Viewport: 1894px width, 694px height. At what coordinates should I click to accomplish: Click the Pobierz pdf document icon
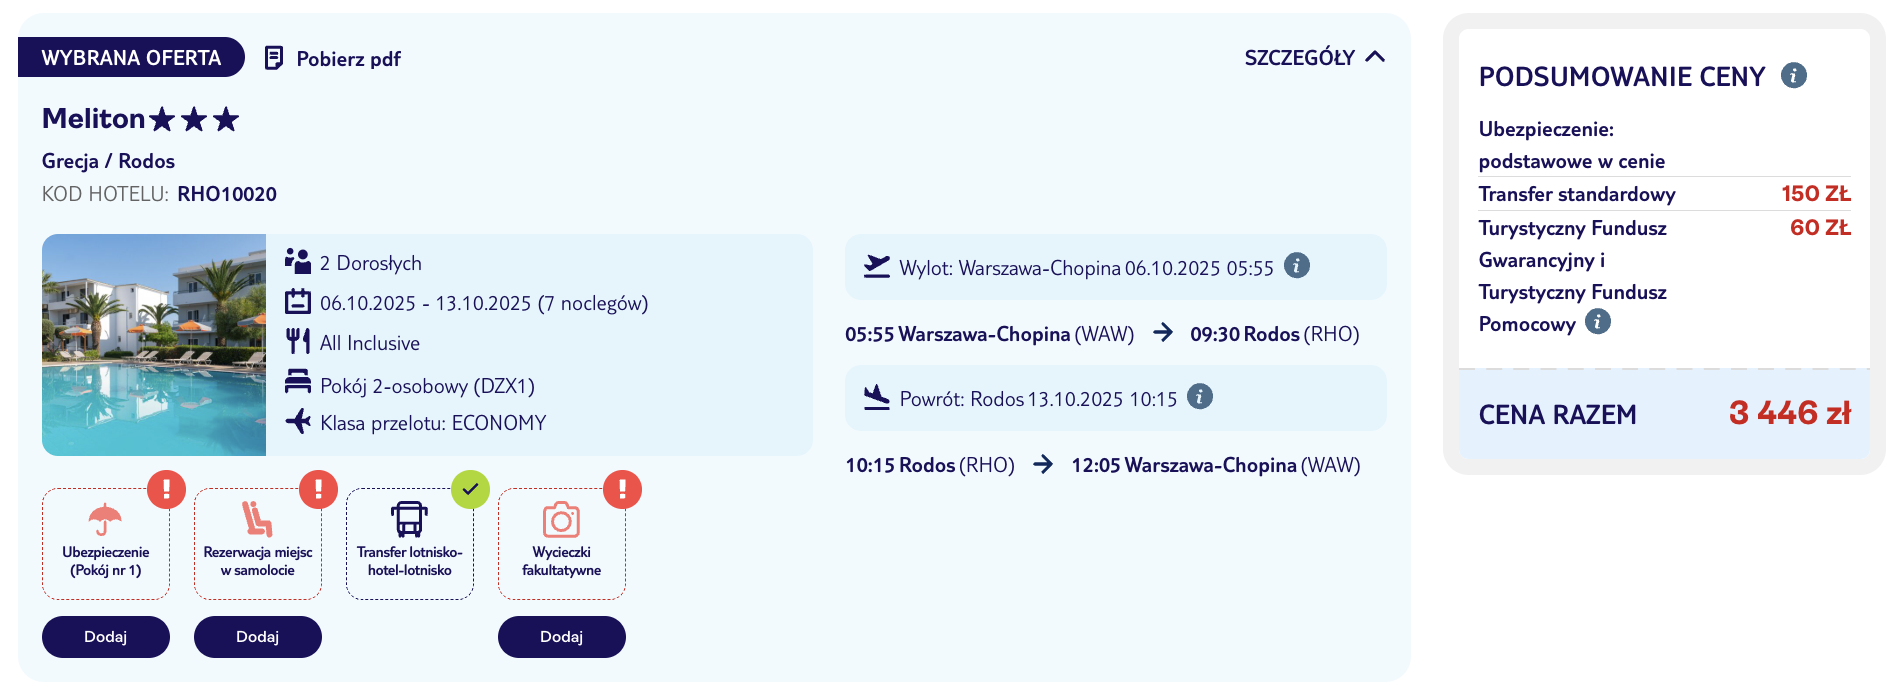(x=273, y=58)
